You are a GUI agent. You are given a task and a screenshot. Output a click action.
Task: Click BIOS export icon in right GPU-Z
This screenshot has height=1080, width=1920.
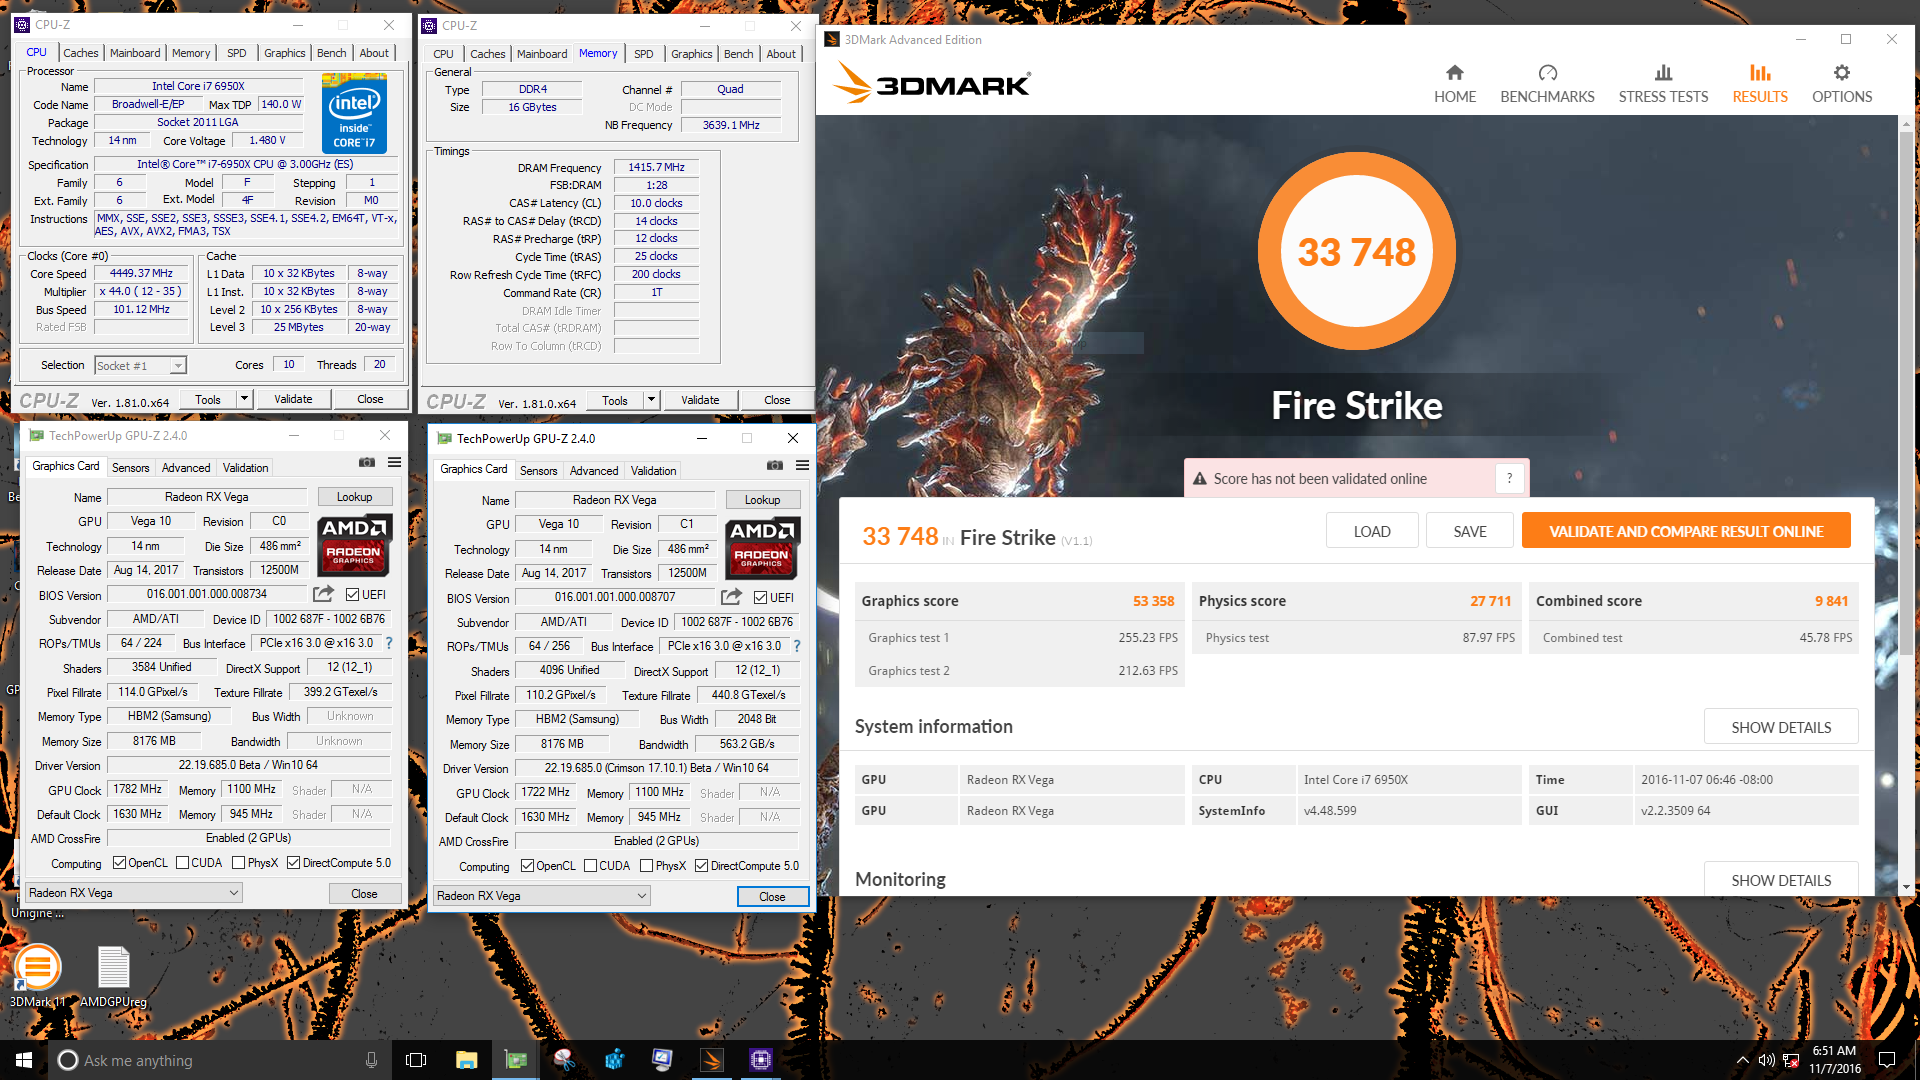(732, 597)
